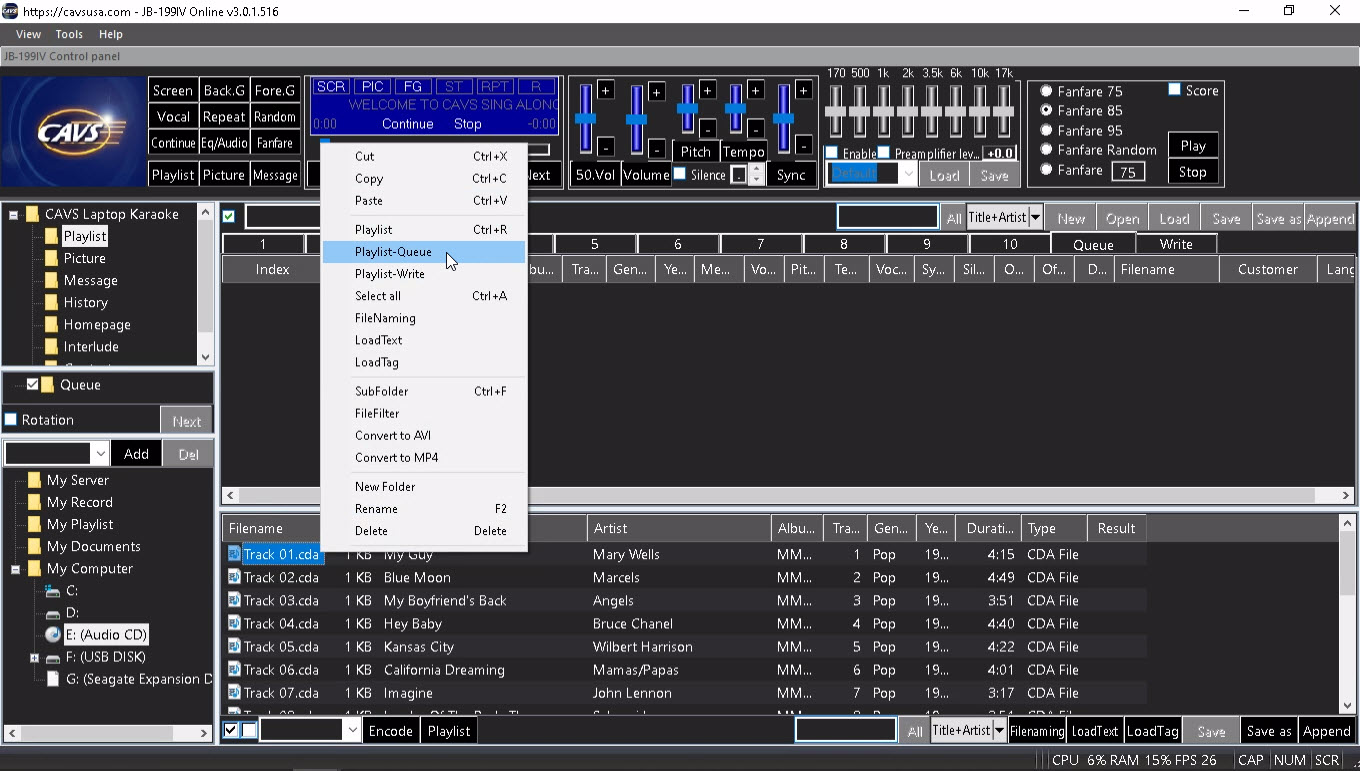
Task: Click the E: Audio CD disc icon
Action: [53, 634]
